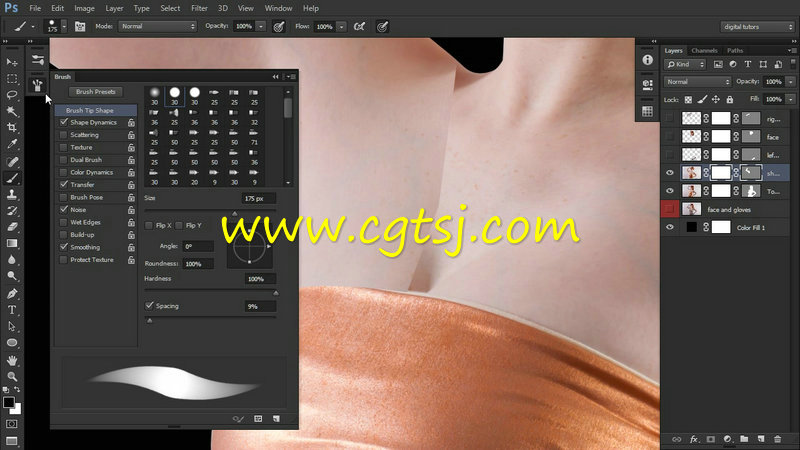Select the Clone Stamp tool
Image resolution: width=800 pixels, height=450 pixels.
(12, 194)
